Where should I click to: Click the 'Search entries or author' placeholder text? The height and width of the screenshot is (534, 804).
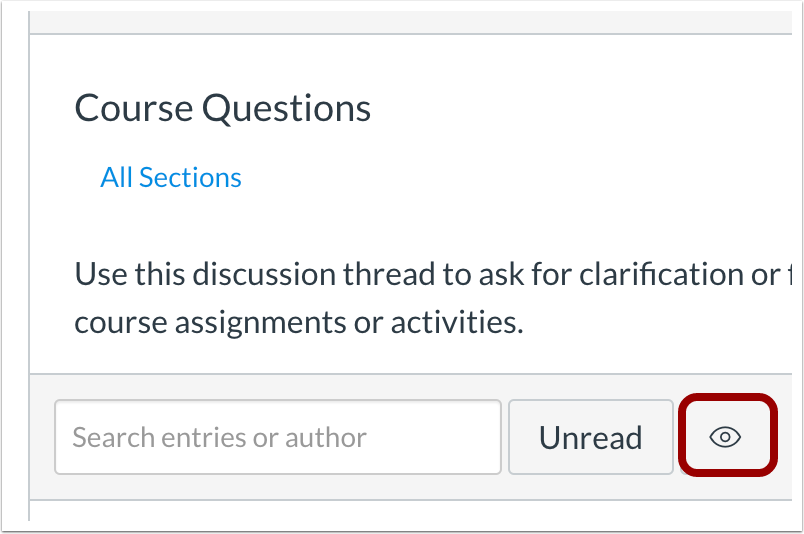pyautogui.click(x=219, y=438)
